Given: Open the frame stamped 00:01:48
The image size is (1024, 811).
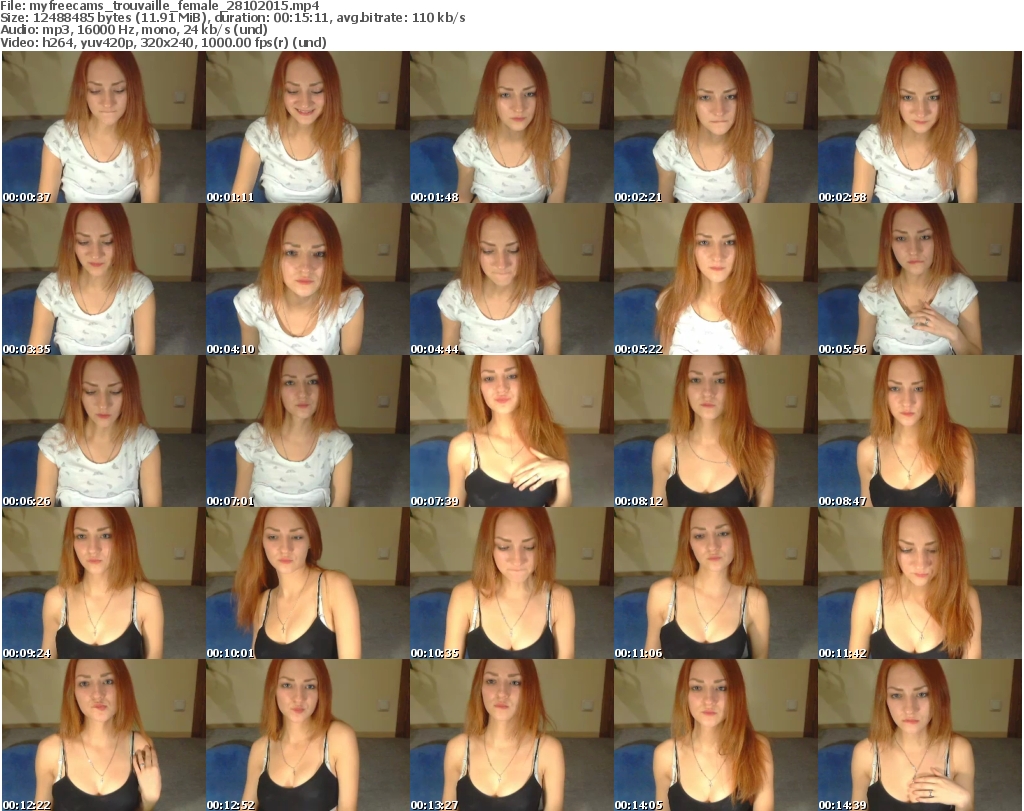Looking at the screenshot, I should click(x=511, y=127).
